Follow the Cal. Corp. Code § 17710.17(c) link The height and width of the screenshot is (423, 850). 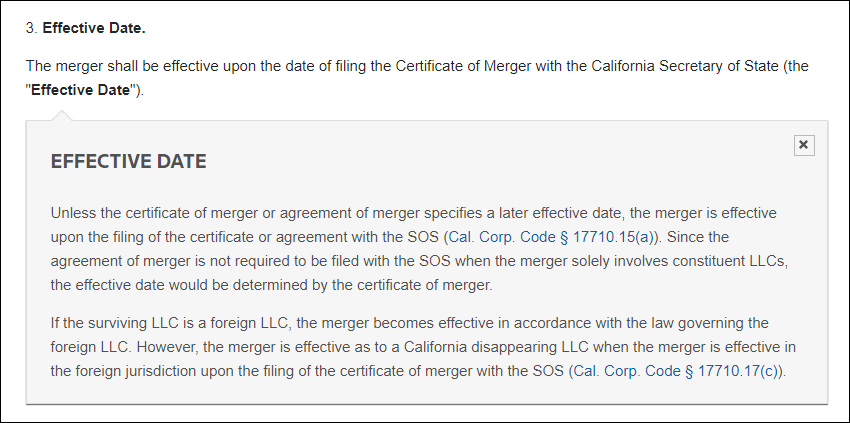(677, 370)
